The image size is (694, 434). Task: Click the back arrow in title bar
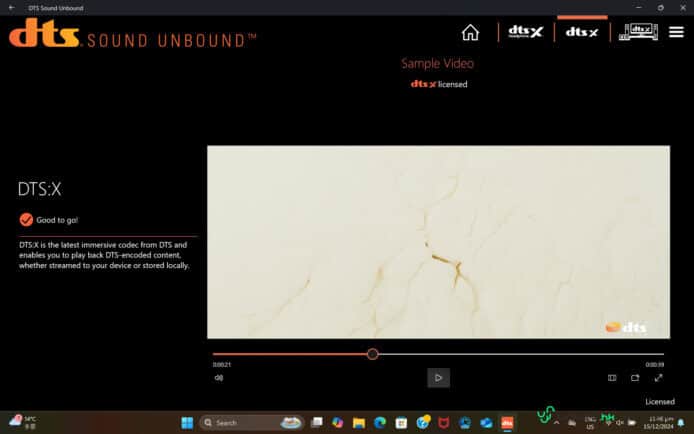[x=11, y=8]
